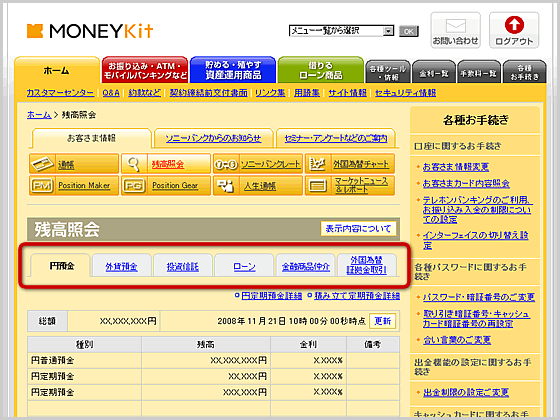Open the メニュー一覧から選択 dropdown
This screenshot has width=560, height=420.
point(341,31)
